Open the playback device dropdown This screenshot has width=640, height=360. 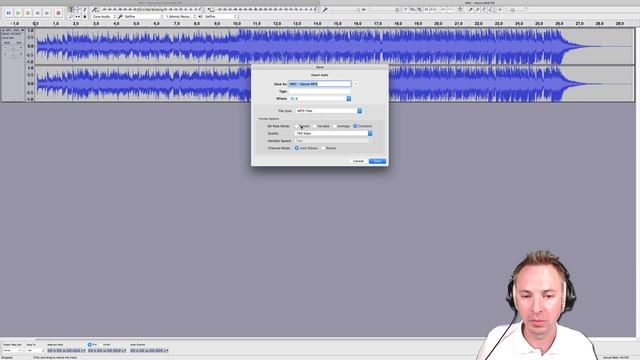pos(220,17)
